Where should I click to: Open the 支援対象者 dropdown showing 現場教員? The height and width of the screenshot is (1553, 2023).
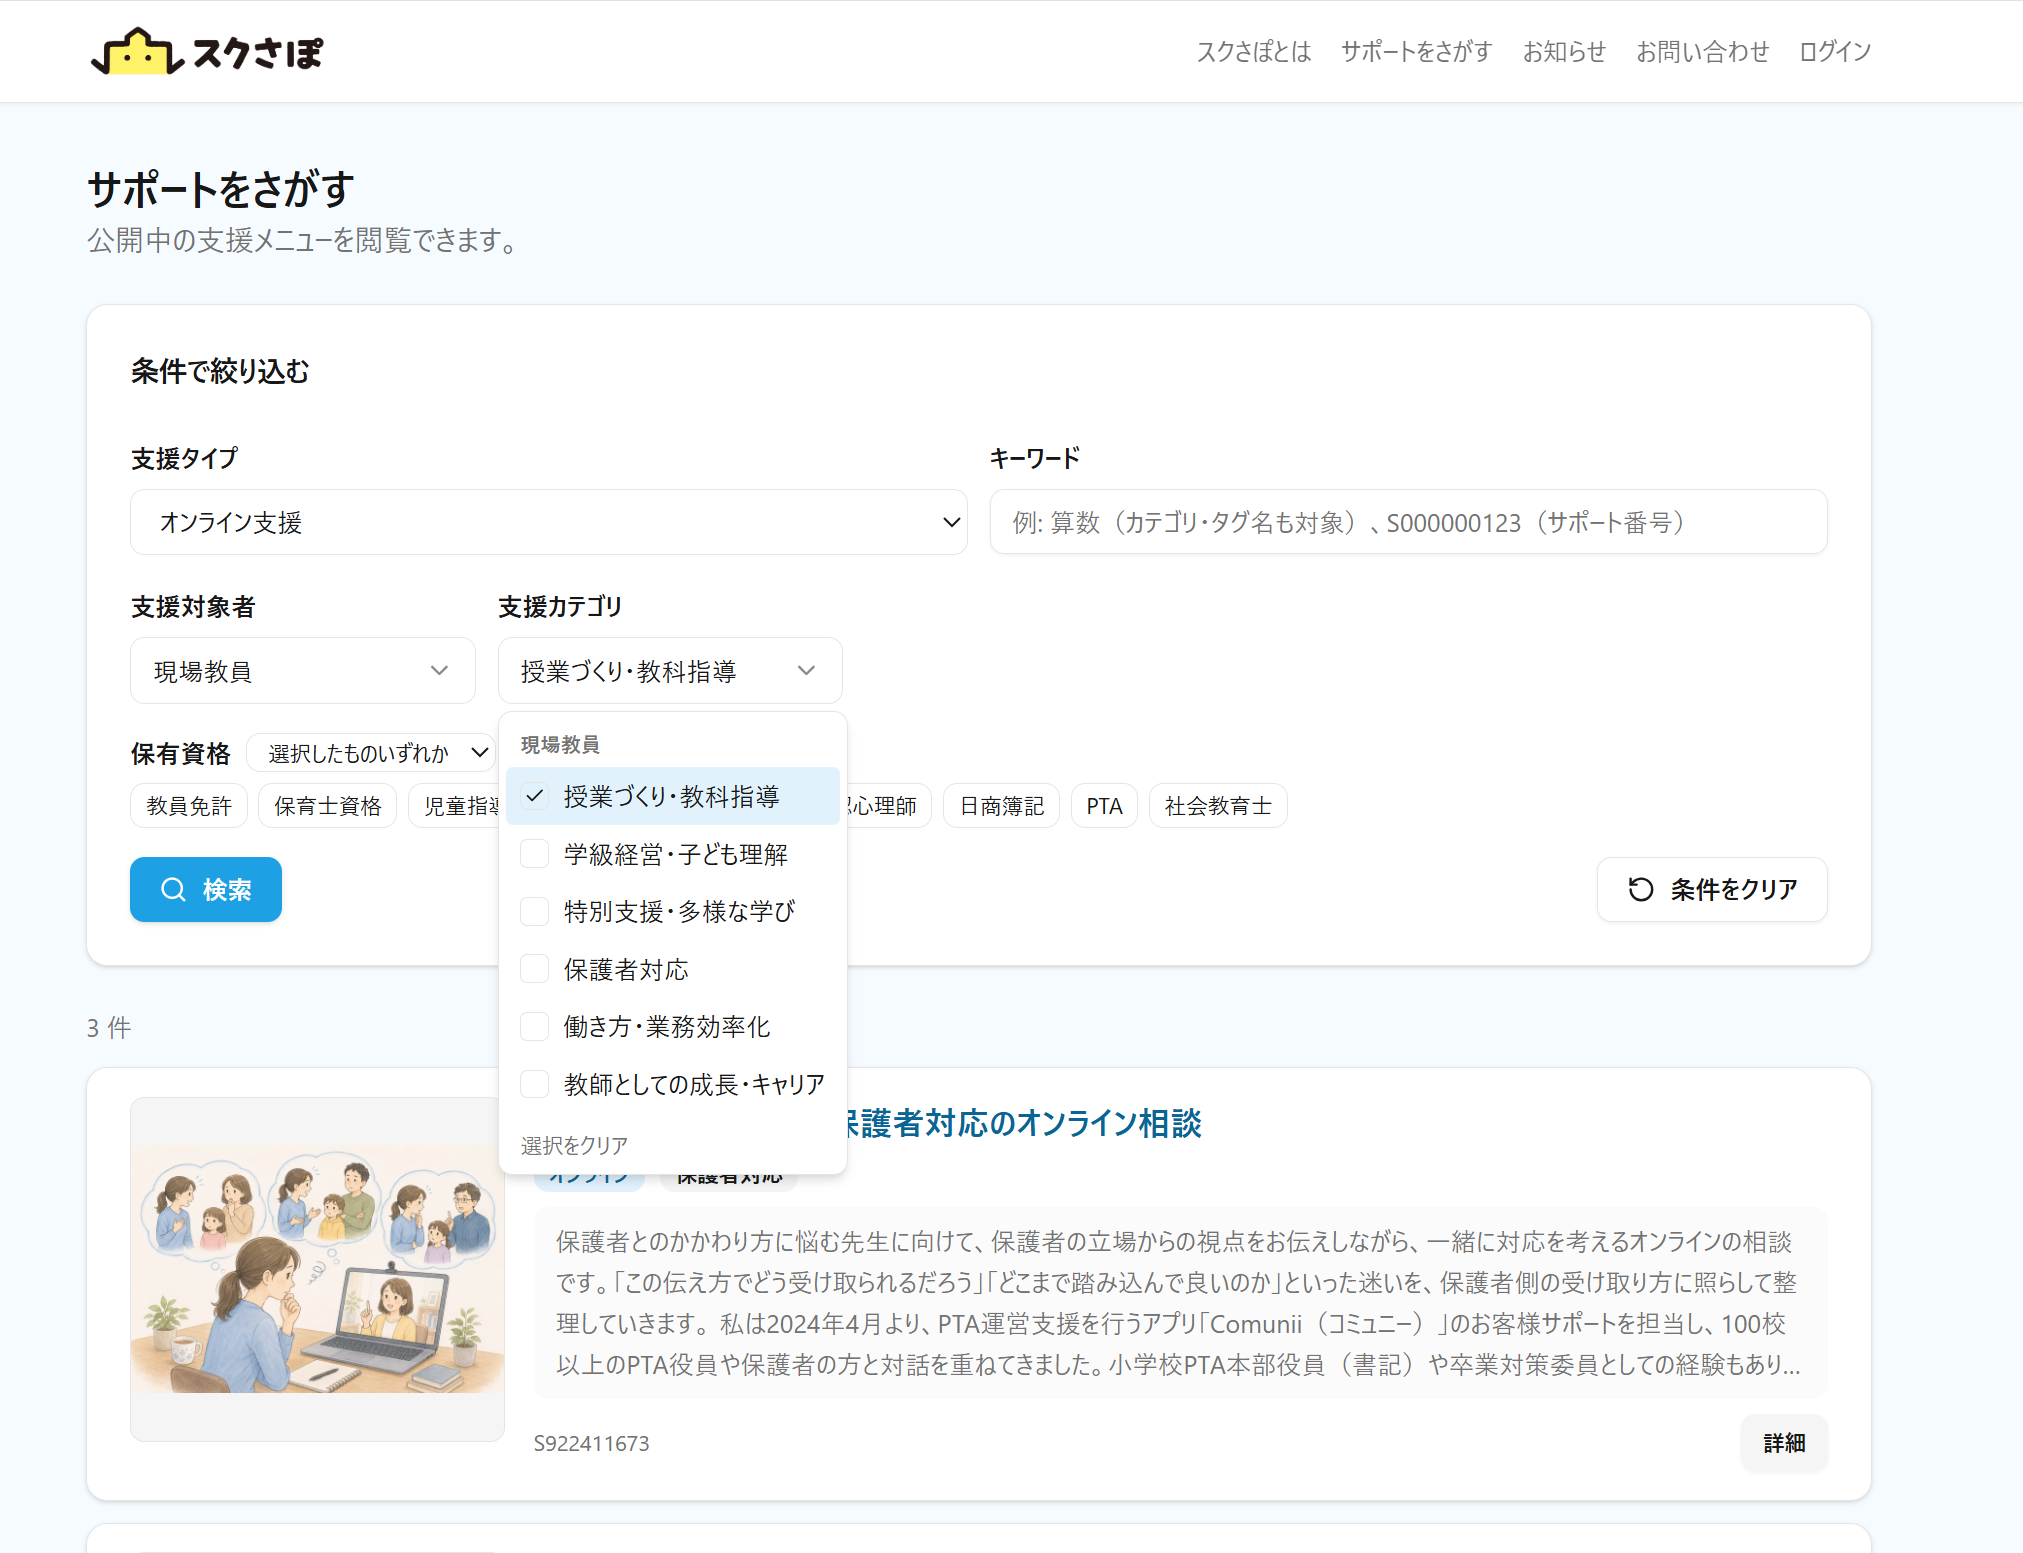click(303, 671)
